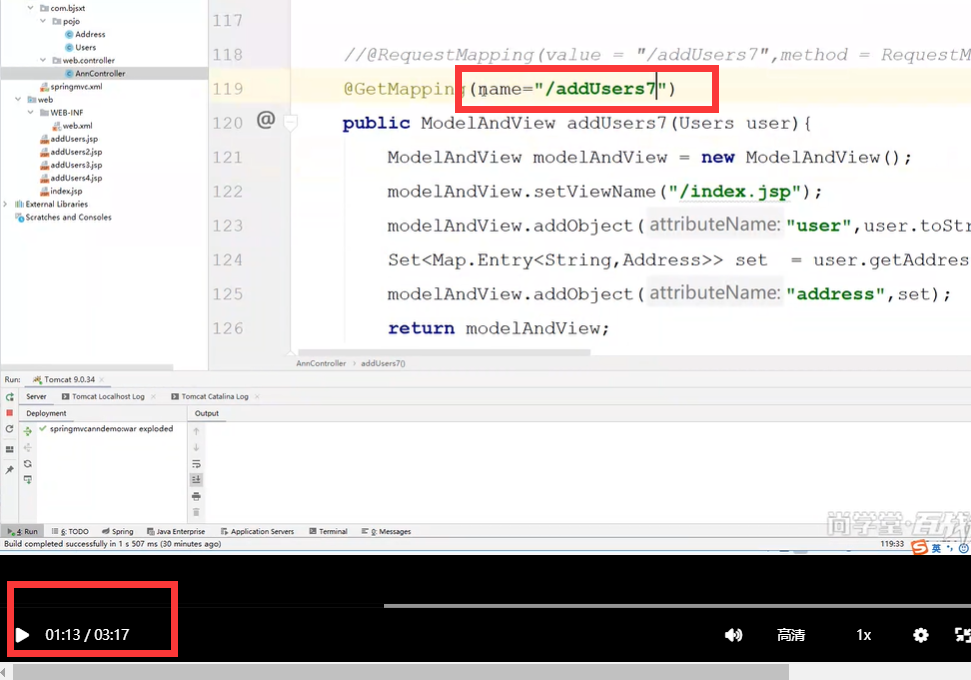Click the undeploy artifact icon
The image size is (971, 680).
pyautogui.click(x=28, y=447)
